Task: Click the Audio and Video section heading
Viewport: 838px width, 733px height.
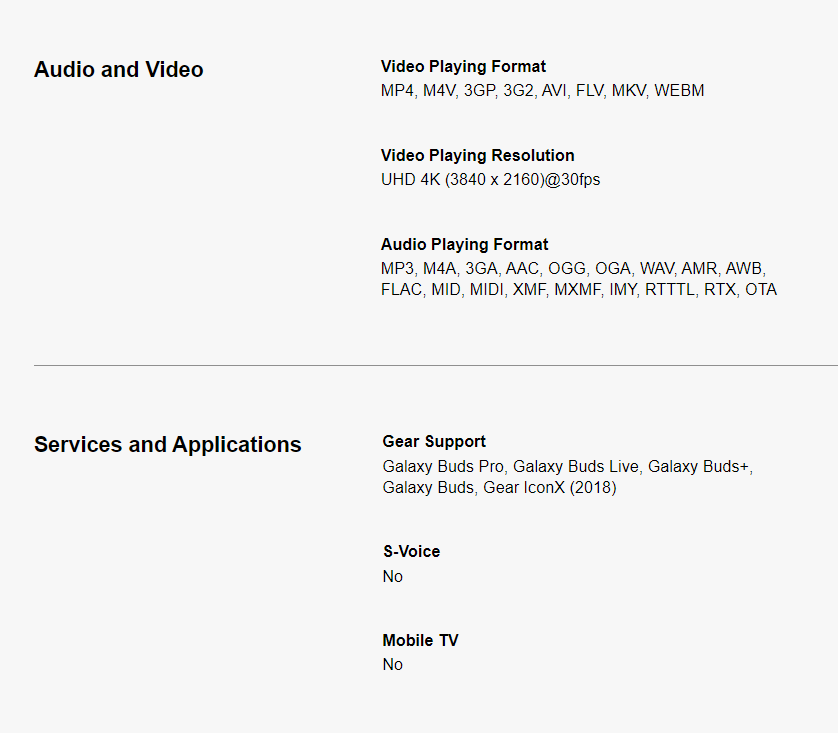Action: 118,70
